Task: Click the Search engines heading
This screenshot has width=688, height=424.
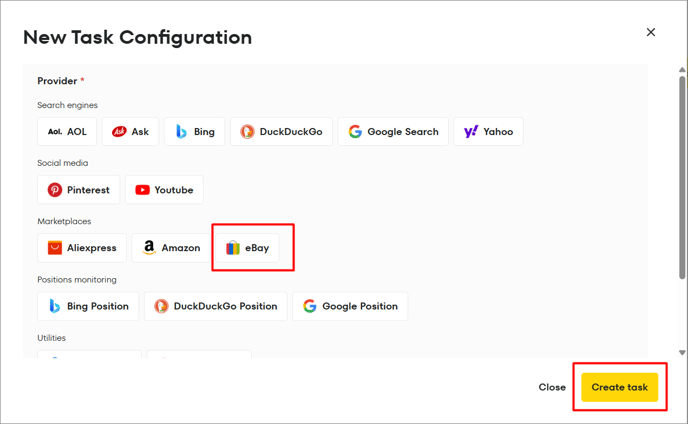Action: pyautogui.click(x=67, y=105)
